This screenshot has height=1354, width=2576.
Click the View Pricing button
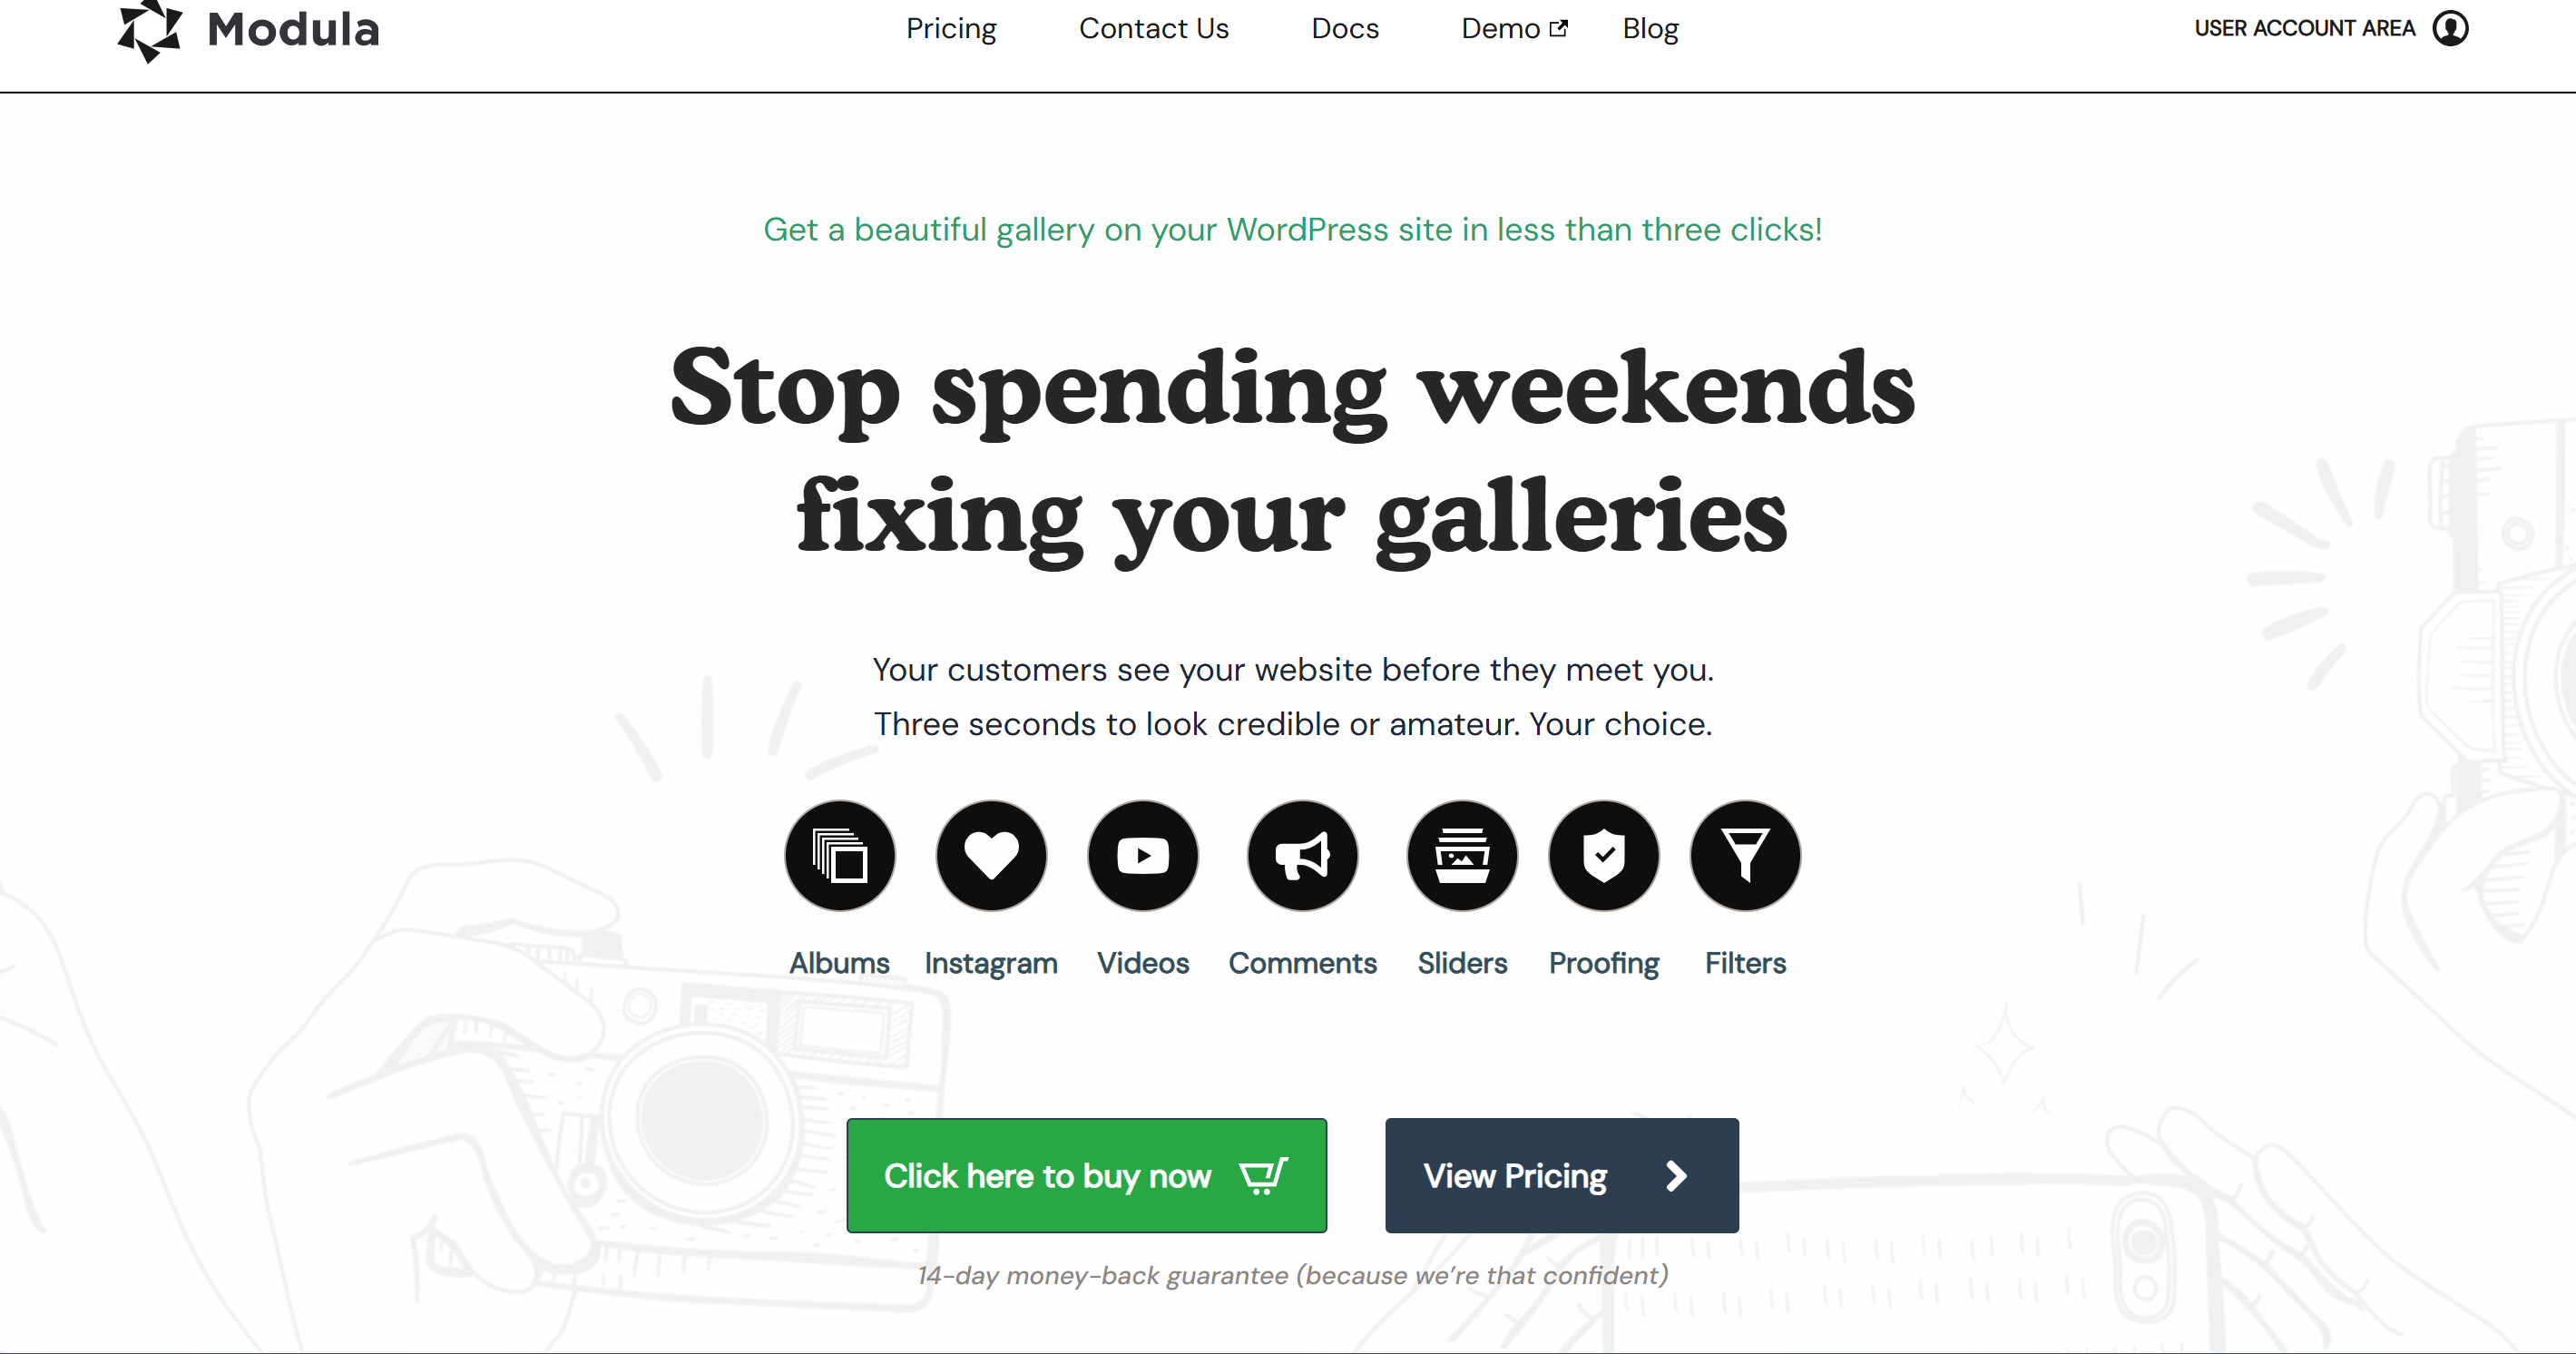click(1562, 1175)
